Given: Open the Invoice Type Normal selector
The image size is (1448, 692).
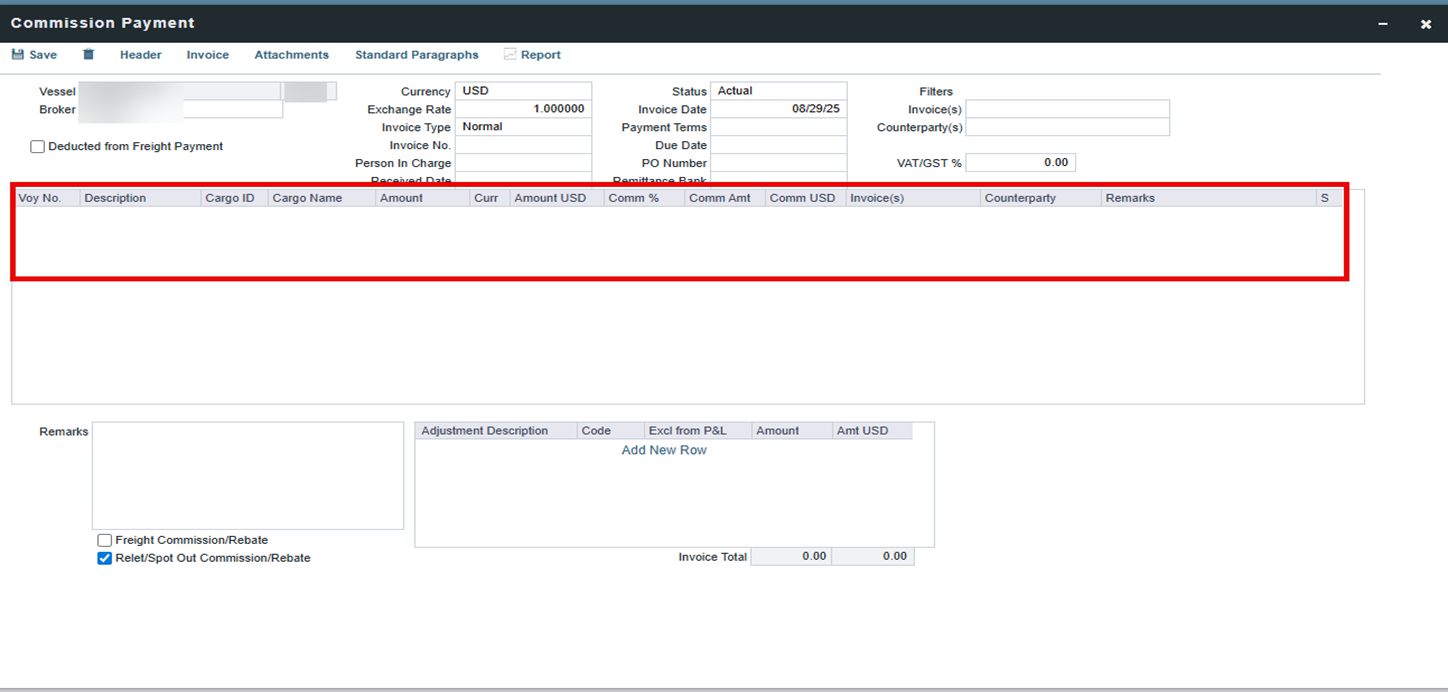Looking at the screenshot, I should coord(522,127).
